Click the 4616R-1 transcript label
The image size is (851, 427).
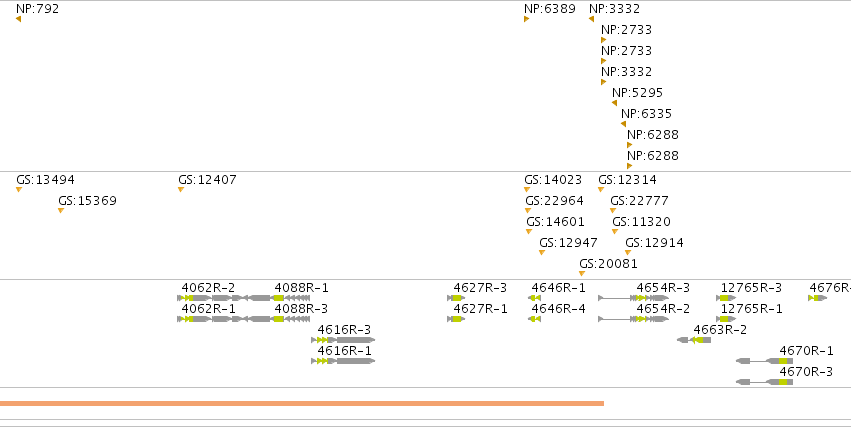click(x=345, y=351)
